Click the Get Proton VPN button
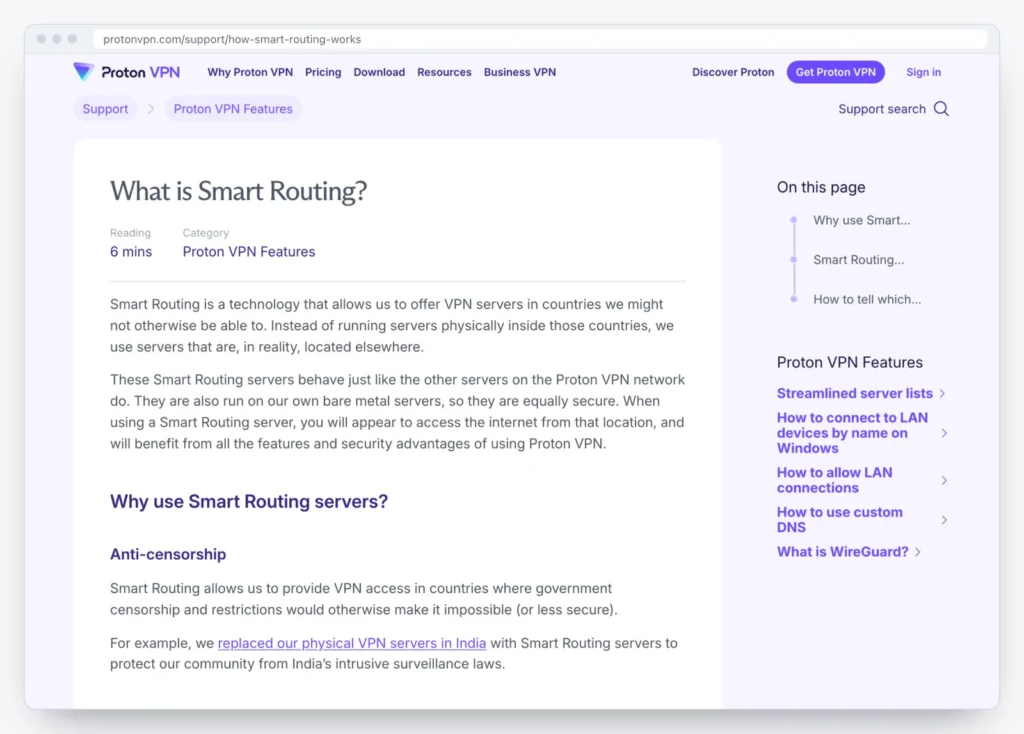Image resolution: width=1024 pixels, height=734 pixels. (836, 72)
